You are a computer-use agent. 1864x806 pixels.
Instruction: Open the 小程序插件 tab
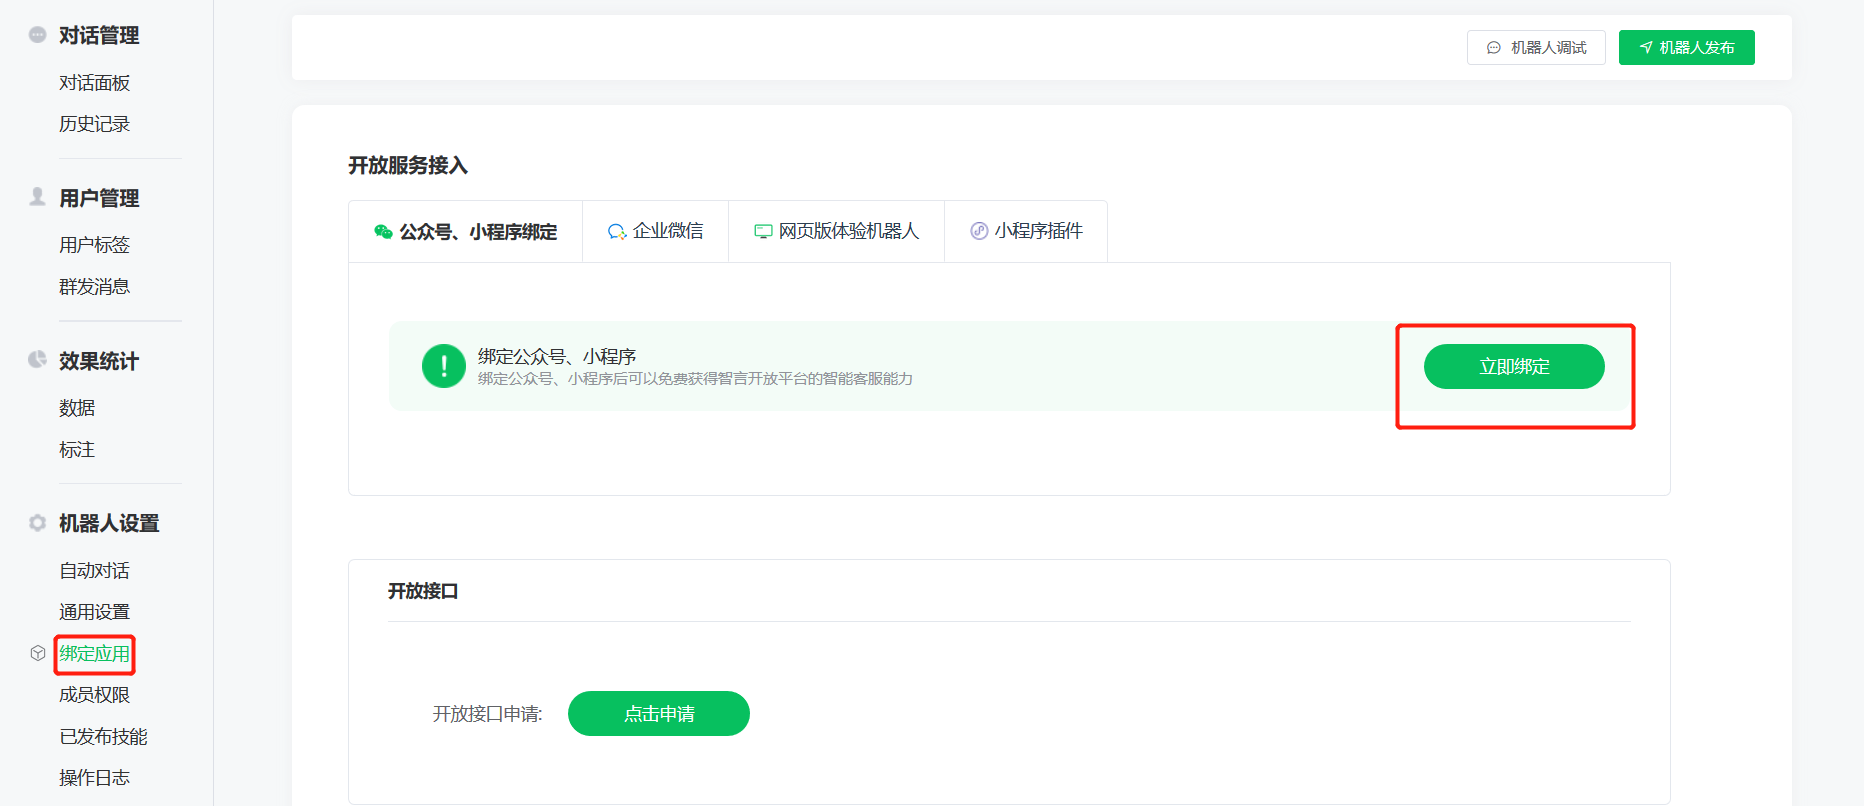click(x=1026, y=231)
